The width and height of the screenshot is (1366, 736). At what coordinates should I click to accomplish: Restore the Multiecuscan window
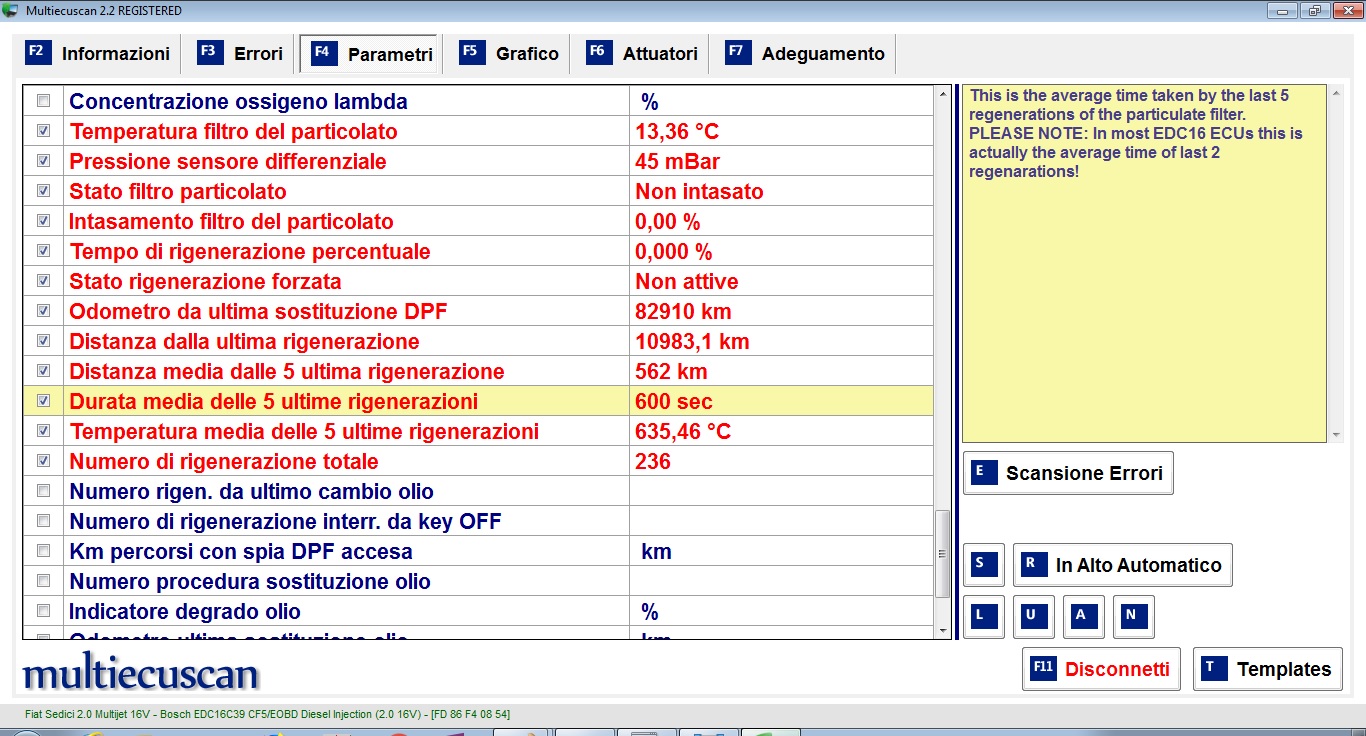1314,10
